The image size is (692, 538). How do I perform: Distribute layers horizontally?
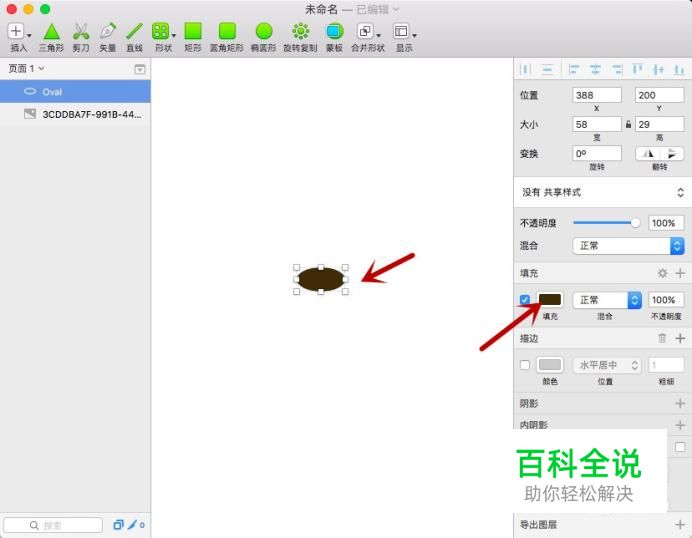click(x=525, y=69)
